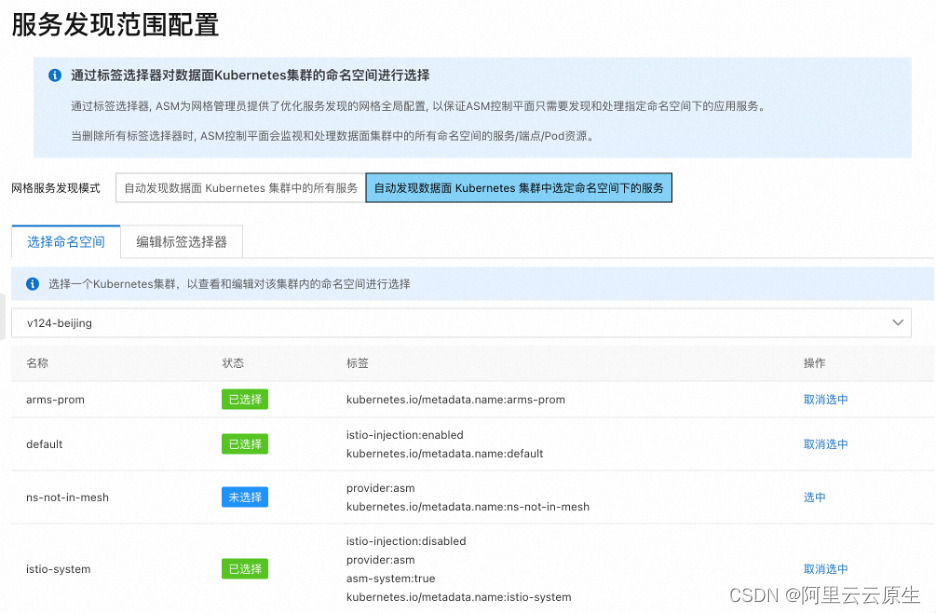Switch to the 选择命名空间 tab

click(66, 242)
